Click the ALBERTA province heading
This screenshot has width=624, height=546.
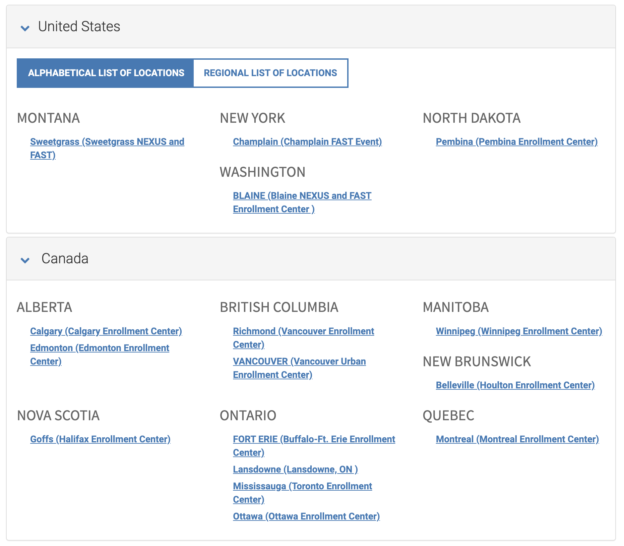coord(45,307)
